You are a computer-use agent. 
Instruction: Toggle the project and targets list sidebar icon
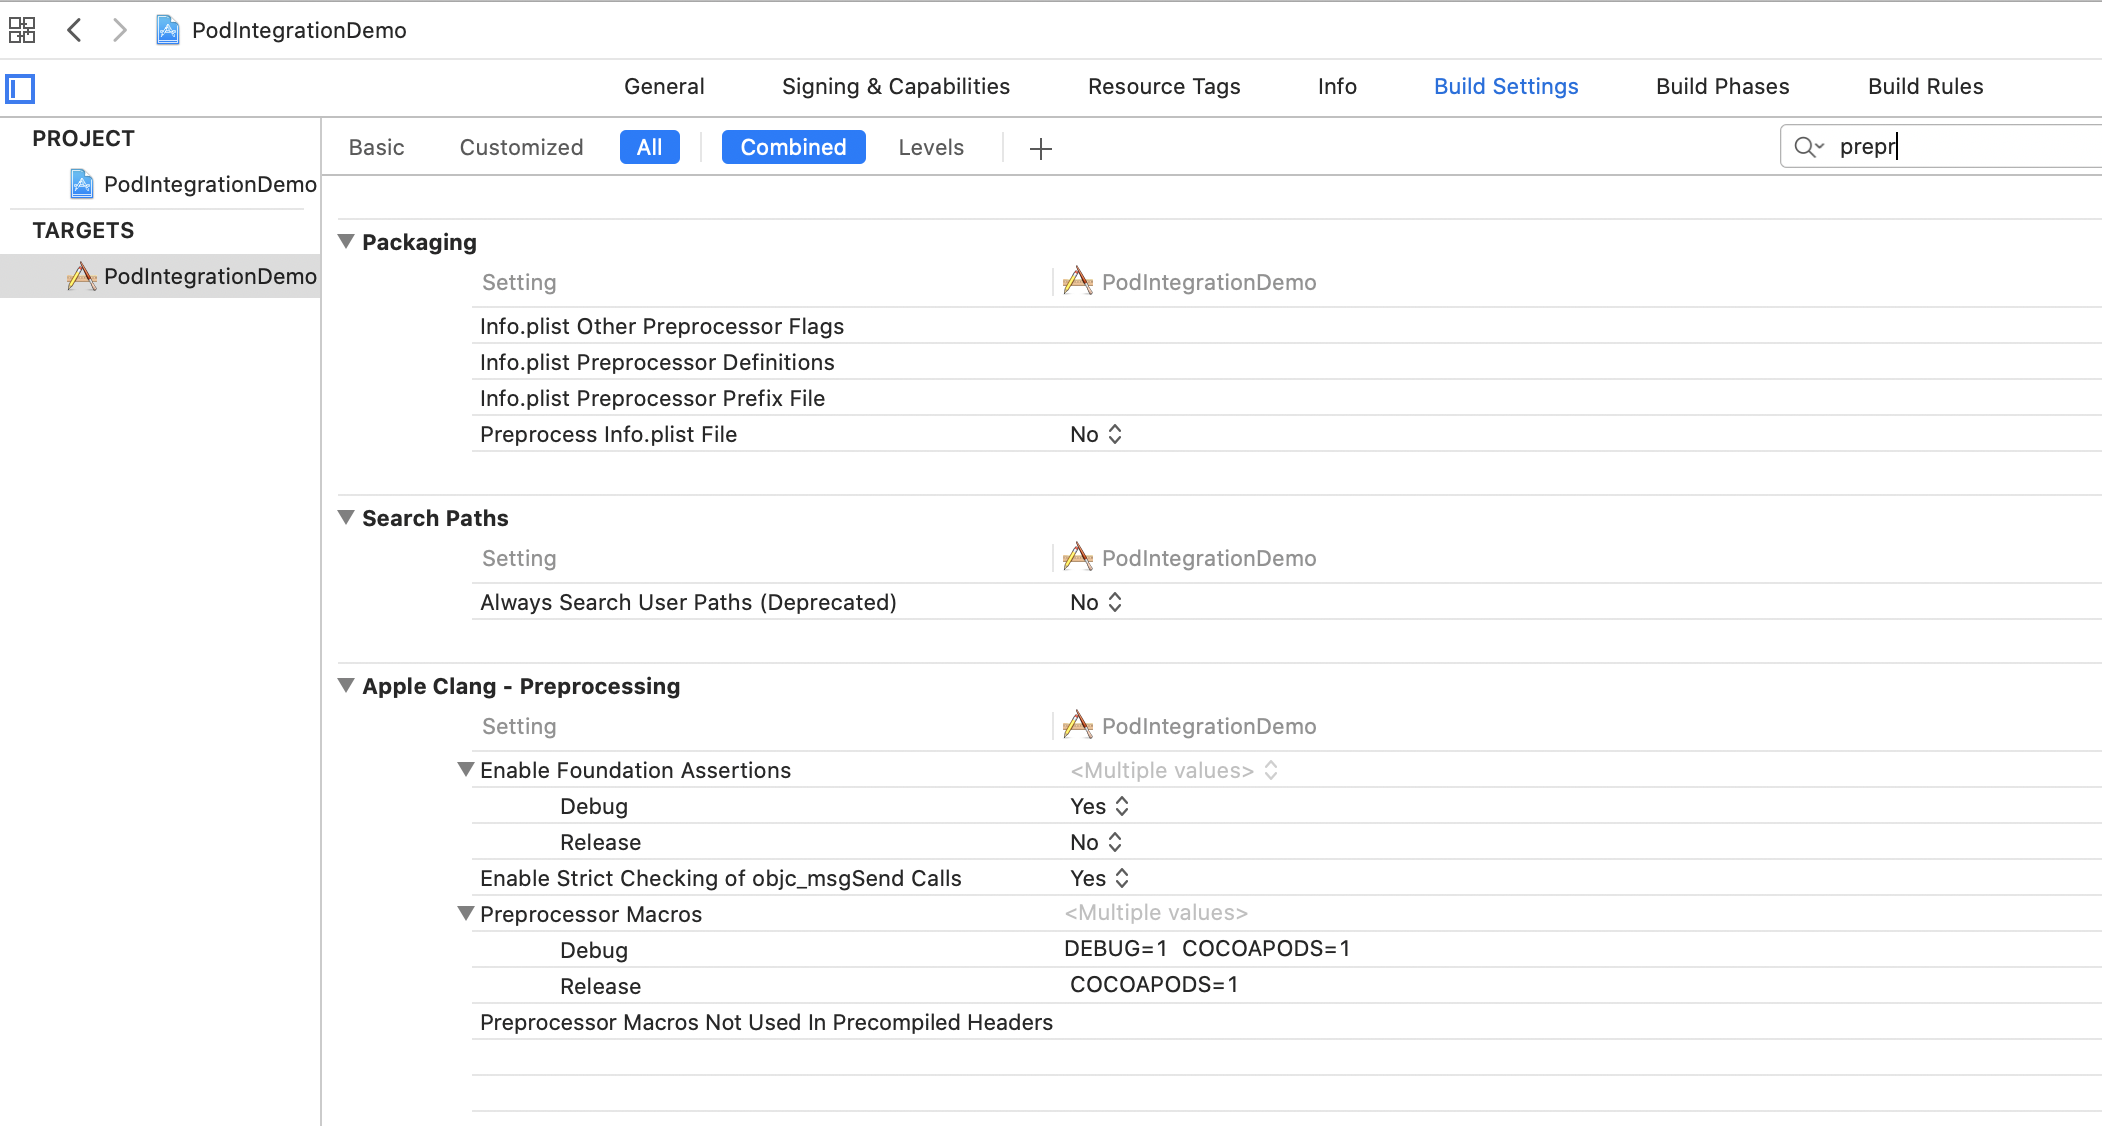(x=20, y=89)
